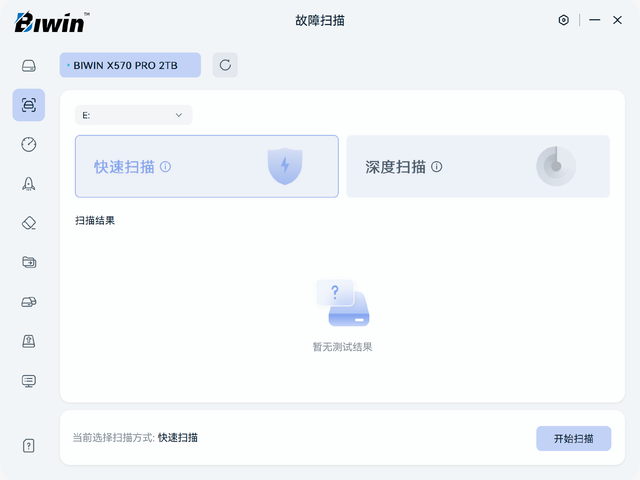
Task: Open the system information monitor icon
Action: tap(29, 381)
